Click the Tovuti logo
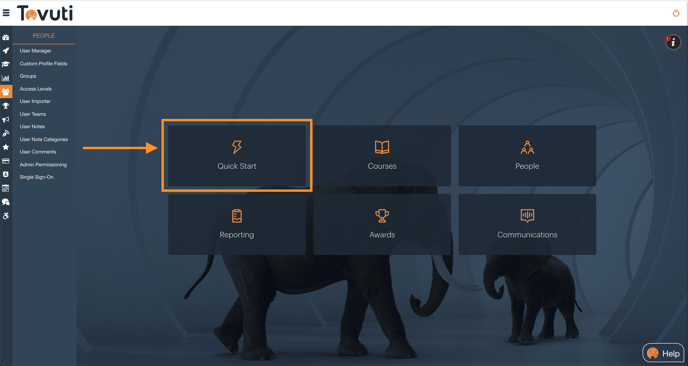This screenshot has width=688, height=366. click(x=45, y=13)
